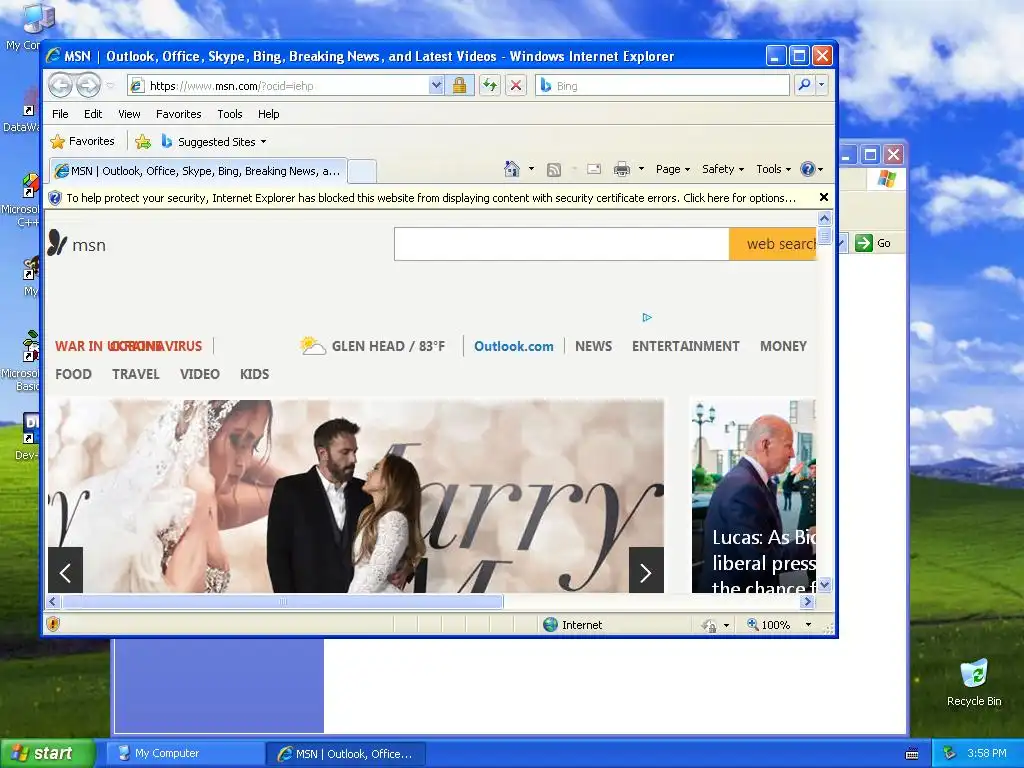Image resolution: width=1024 pixels, height=768 pixels.
Task: Open the Help menu
Action: click(x=268, y=114)
